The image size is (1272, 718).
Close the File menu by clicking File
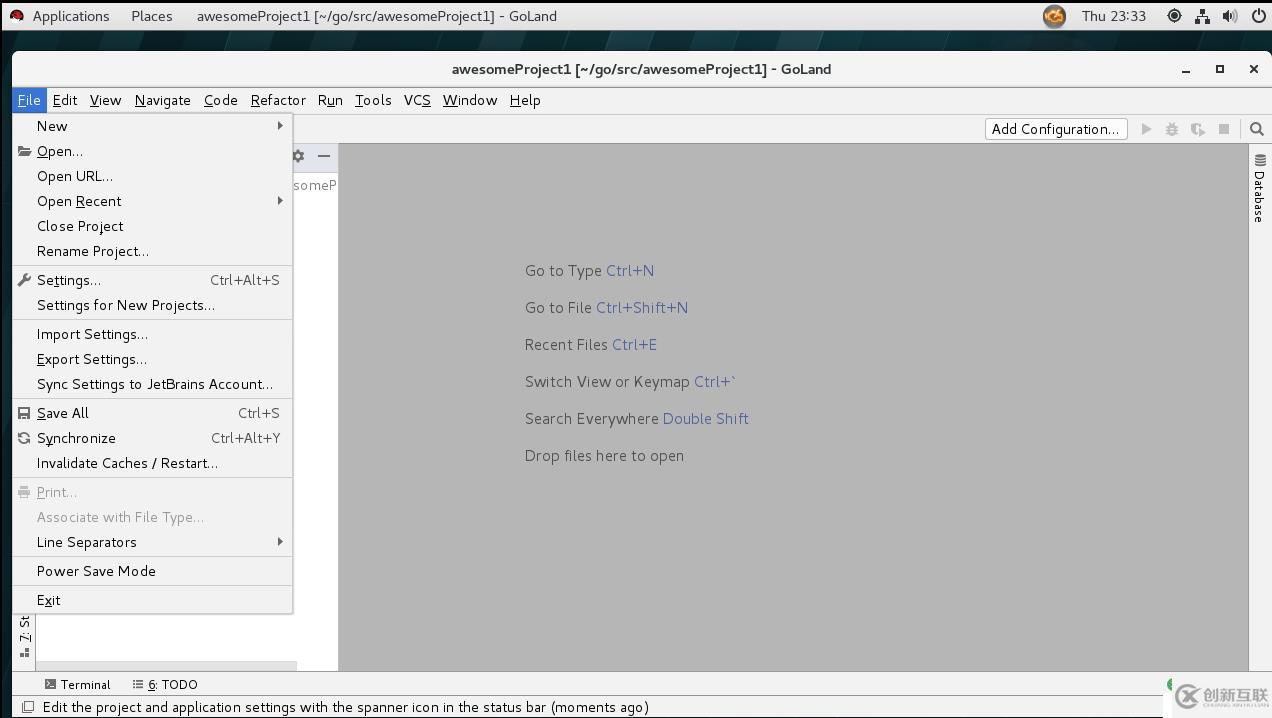click(29, 100)
